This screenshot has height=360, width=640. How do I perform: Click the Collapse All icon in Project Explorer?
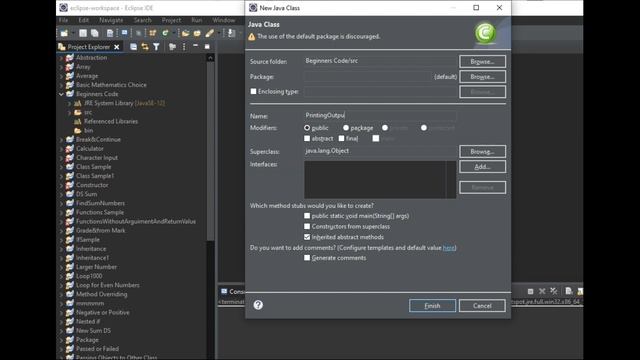[133, 47]
